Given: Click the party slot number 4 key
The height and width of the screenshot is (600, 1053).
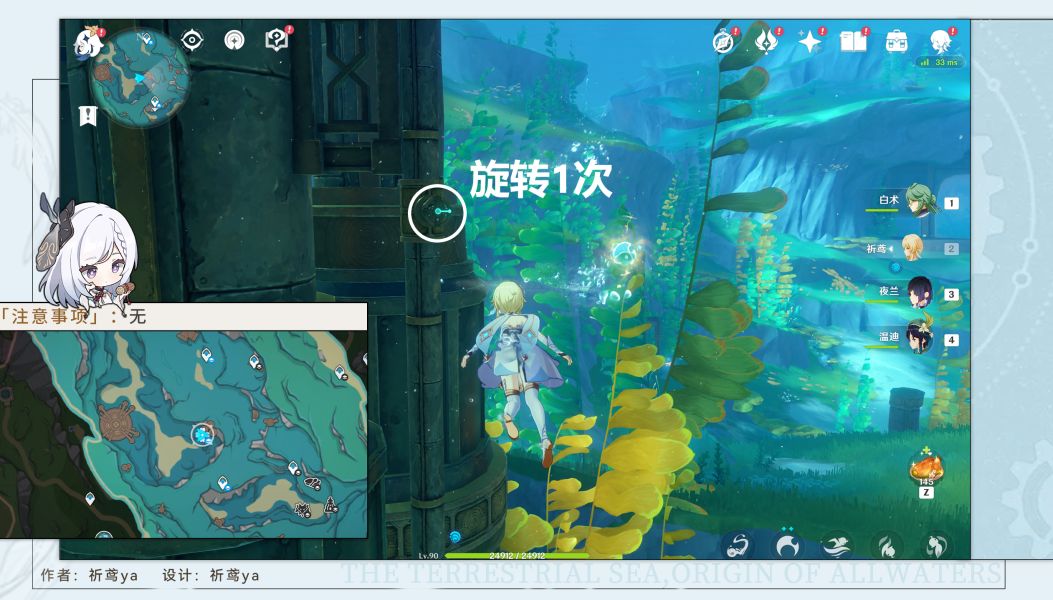Looking at the screenshot, I should click(951, 340).
